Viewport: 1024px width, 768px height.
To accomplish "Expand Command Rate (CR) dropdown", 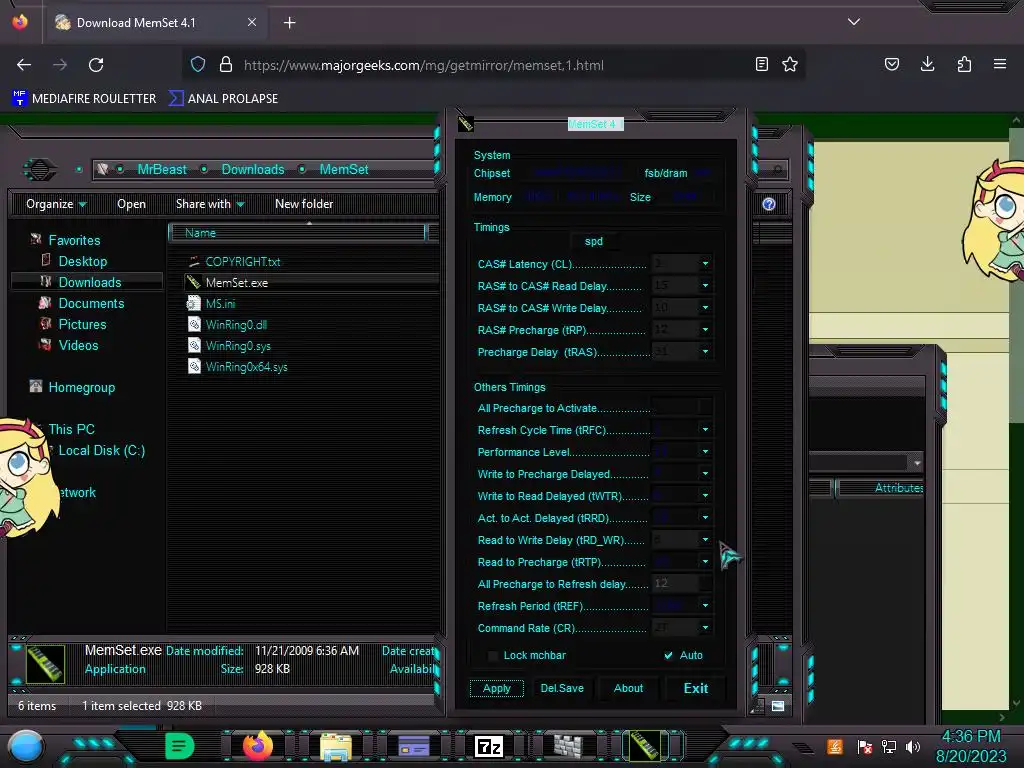I will coord(705,628).
